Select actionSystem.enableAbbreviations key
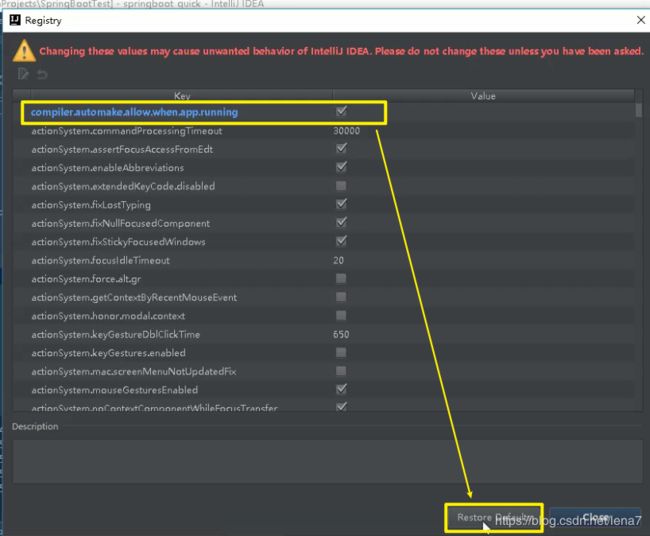Image resolution: width=650 pixels, height=536 pixels. (108, 168)
